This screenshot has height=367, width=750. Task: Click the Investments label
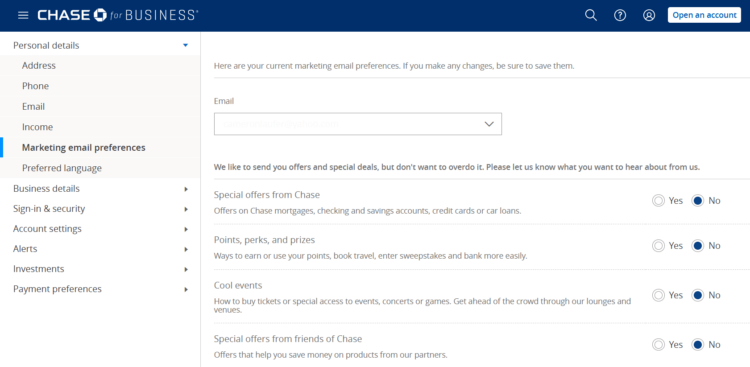click(x=38, y=269)
